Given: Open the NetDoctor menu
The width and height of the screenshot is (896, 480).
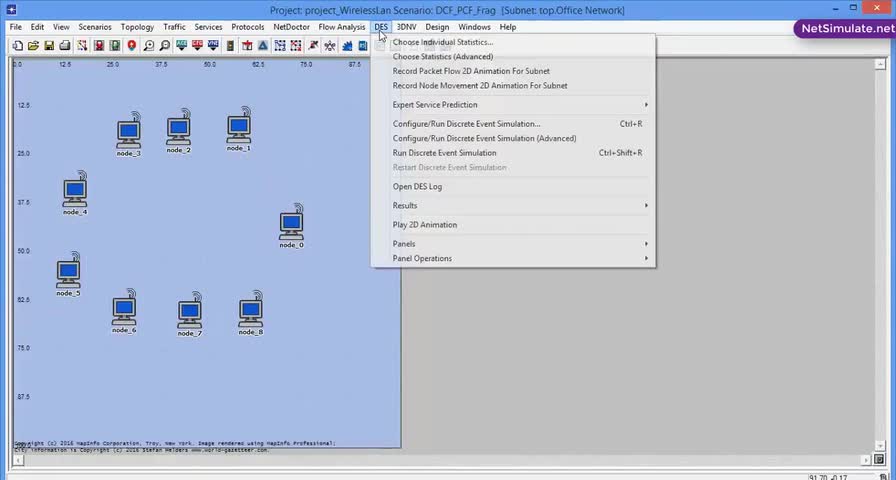Looking at the screenshot, I should 291,27.
